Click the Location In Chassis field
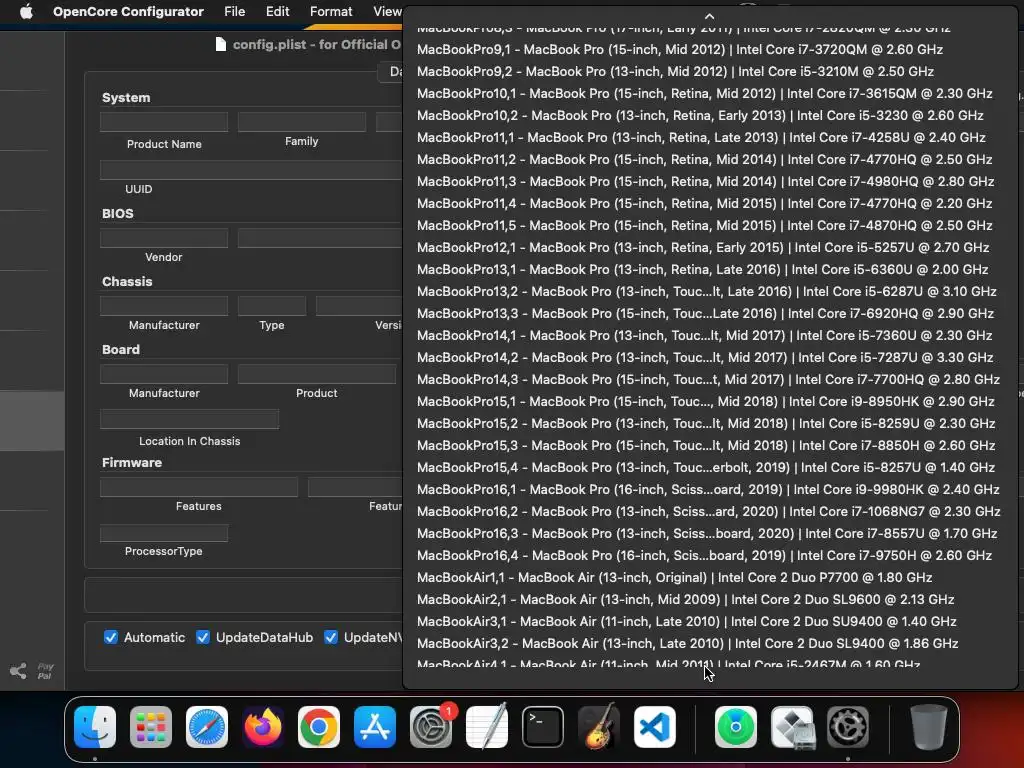 pos(189,419)
